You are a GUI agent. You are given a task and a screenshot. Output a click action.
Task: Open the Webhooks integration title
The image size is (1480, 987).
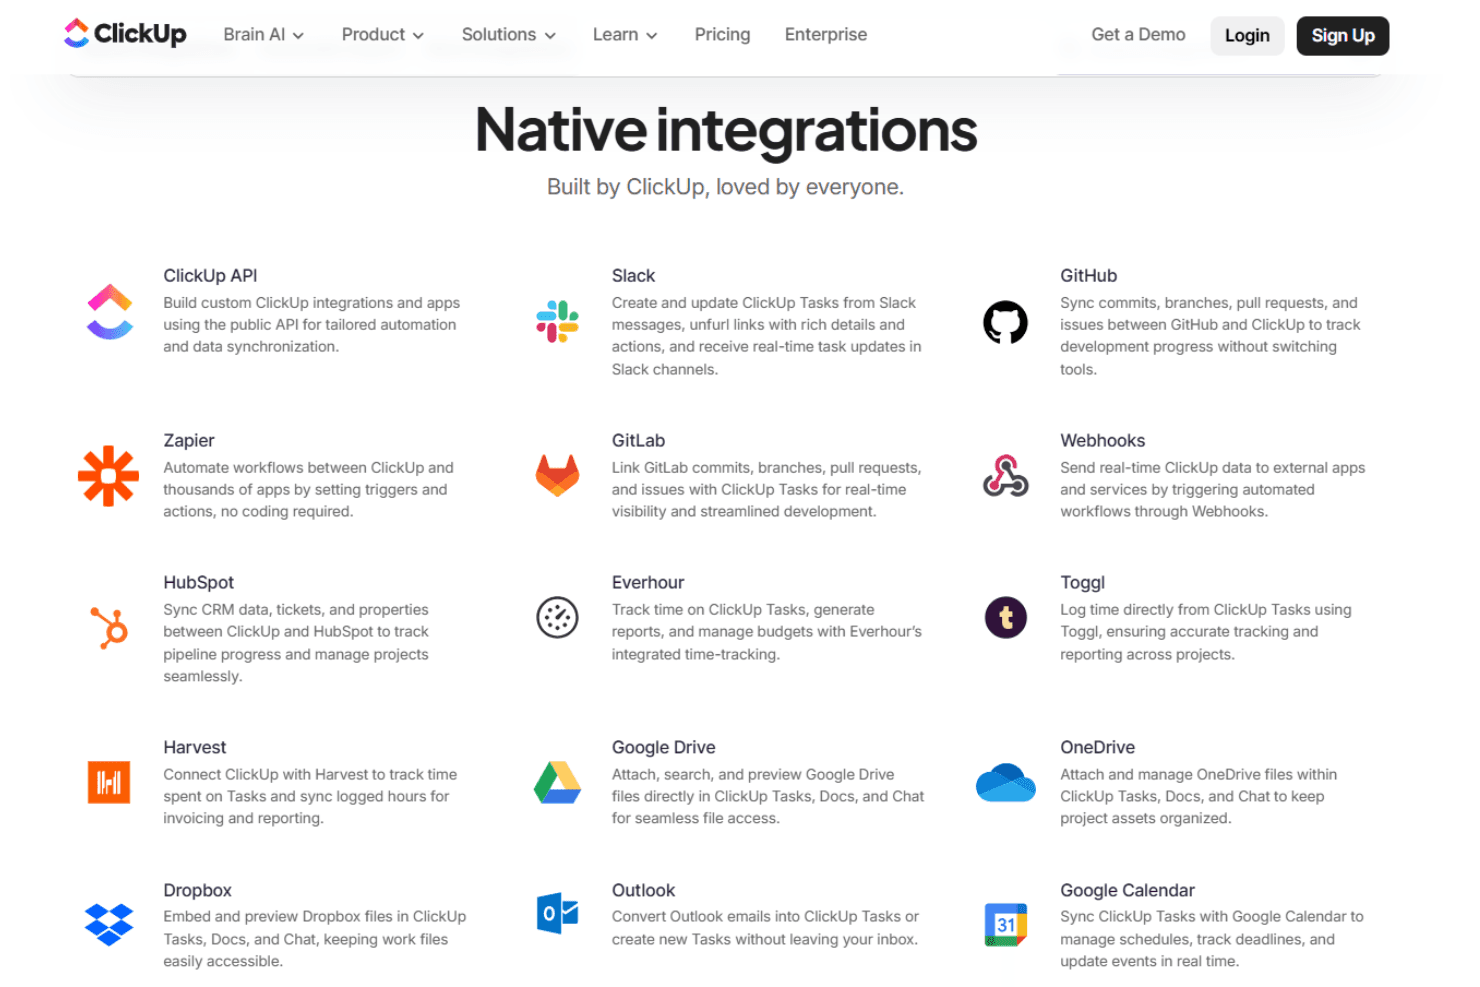pyautogui.click(x=1102, y=441)
